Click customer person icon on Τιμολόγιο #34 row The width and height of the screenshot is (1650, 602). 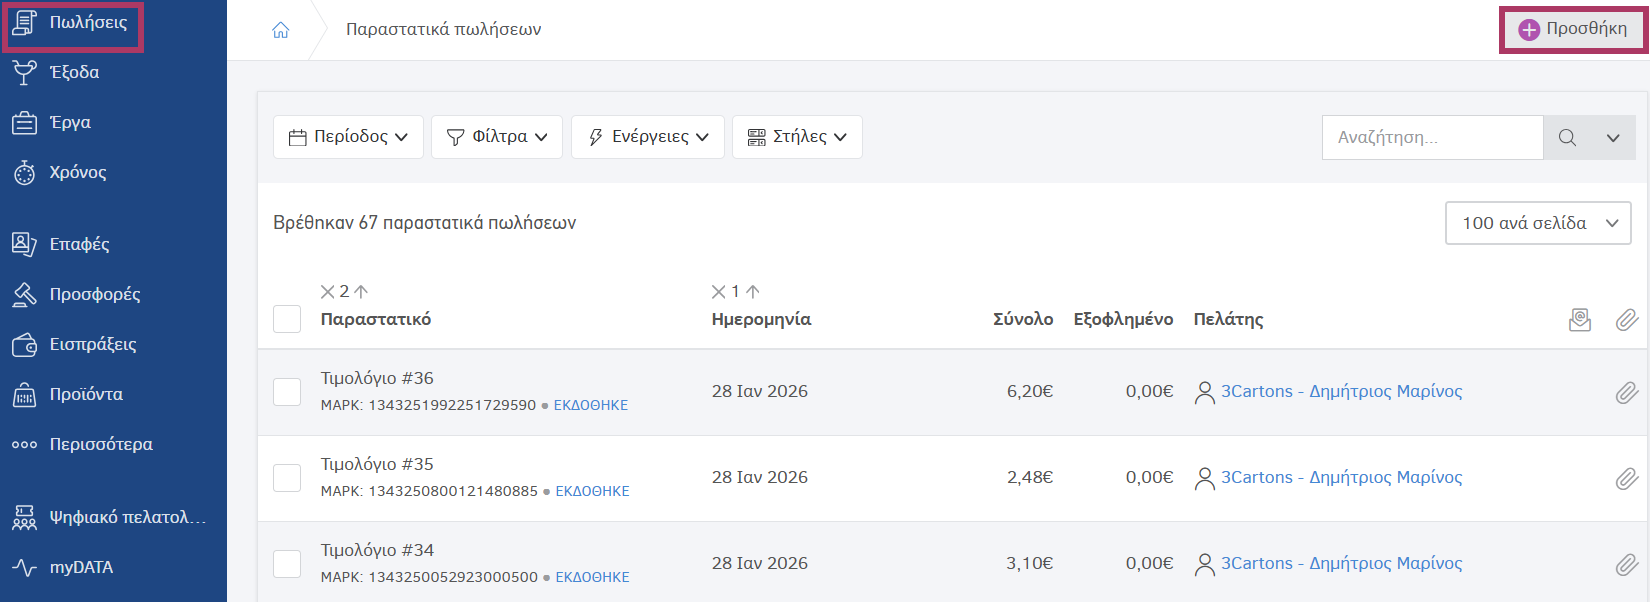(x=1205, y=564)
